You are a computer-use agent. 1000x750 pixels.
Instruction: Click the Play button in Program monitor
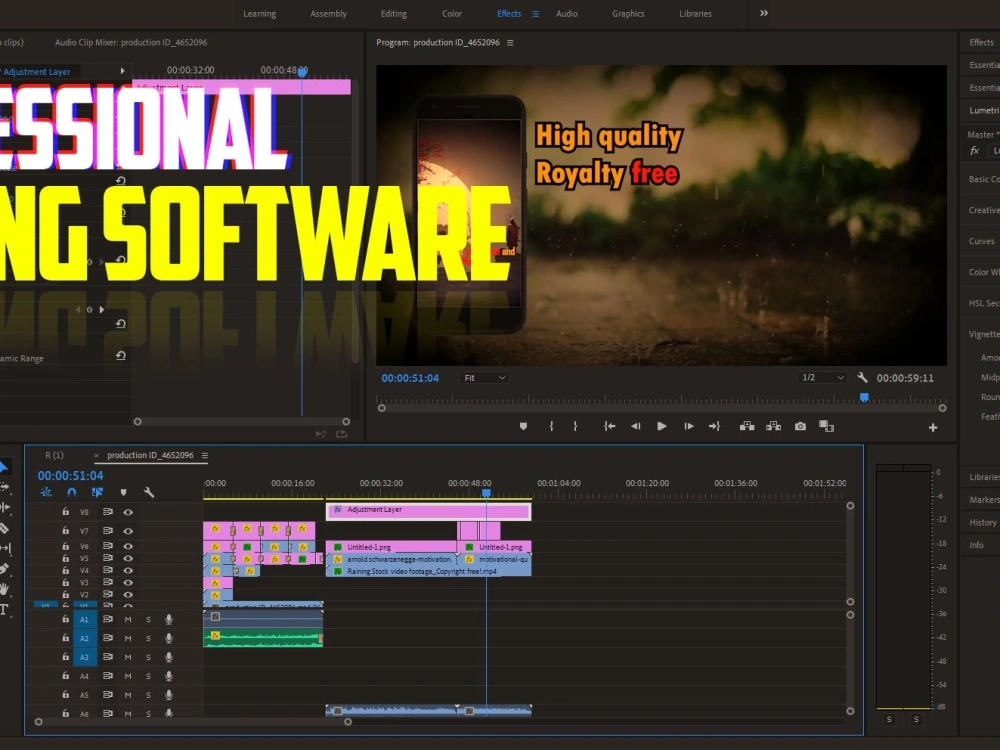tap(661, 426)
